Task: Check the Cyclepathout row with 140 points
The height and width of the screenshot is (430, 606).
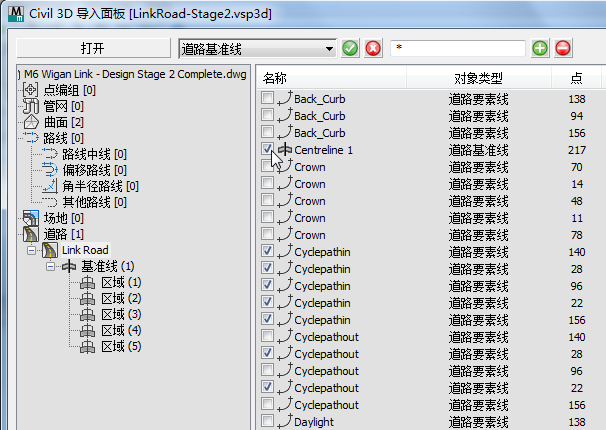Action: tap(267, 336)
